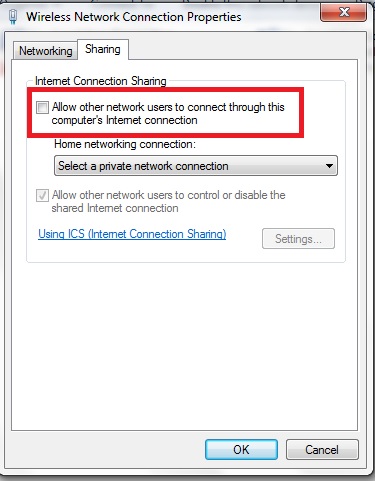This screenshot has width=375, height=481.
Task: Enable the Internet connection sharing checkbox
Action: click(42, 107)
